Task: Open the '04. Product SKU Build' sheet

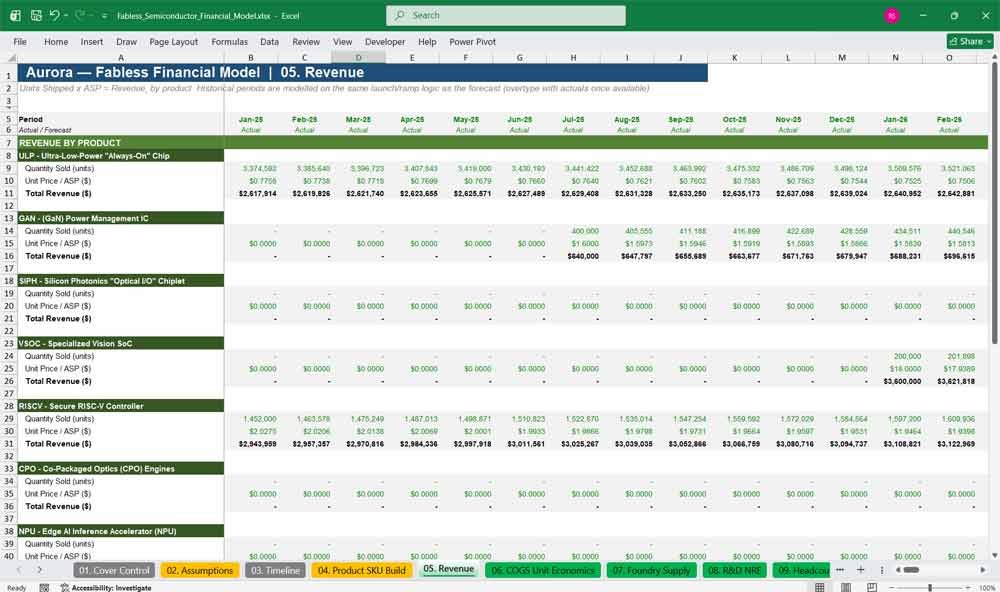Action: coord(362,570)
